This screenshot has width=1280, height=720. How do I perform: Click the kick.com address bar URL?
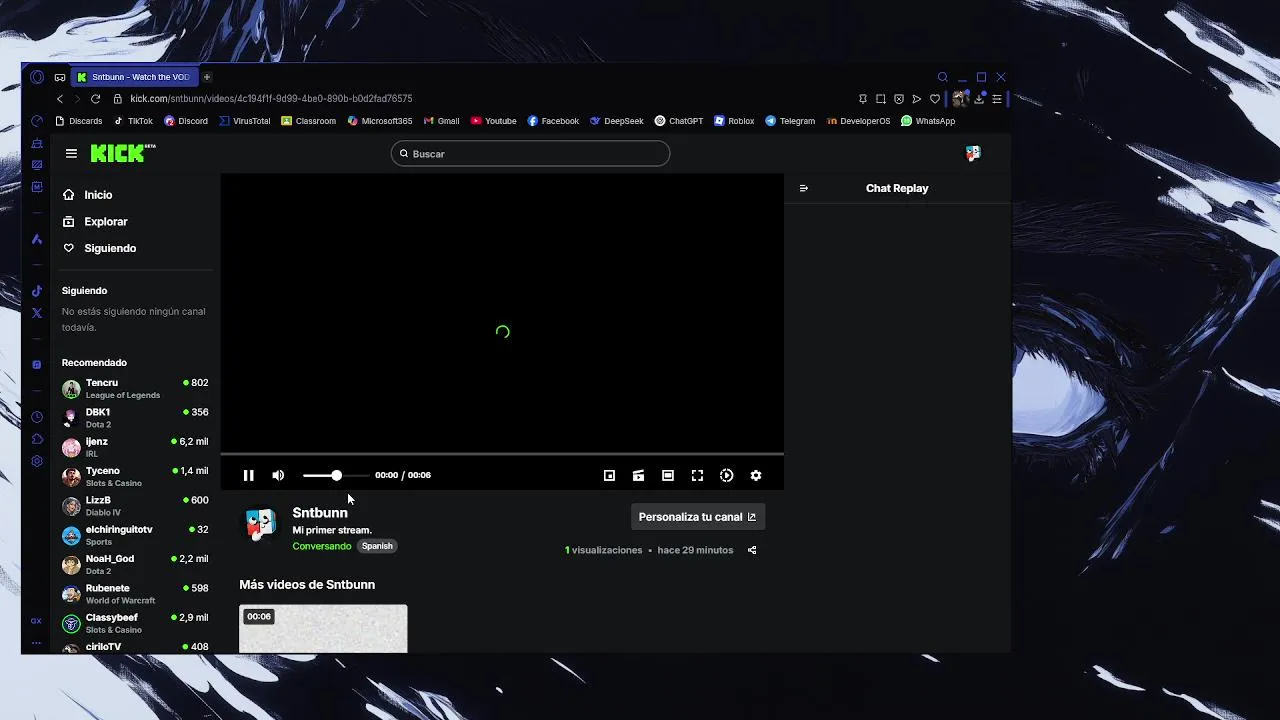tap(271, 99)
